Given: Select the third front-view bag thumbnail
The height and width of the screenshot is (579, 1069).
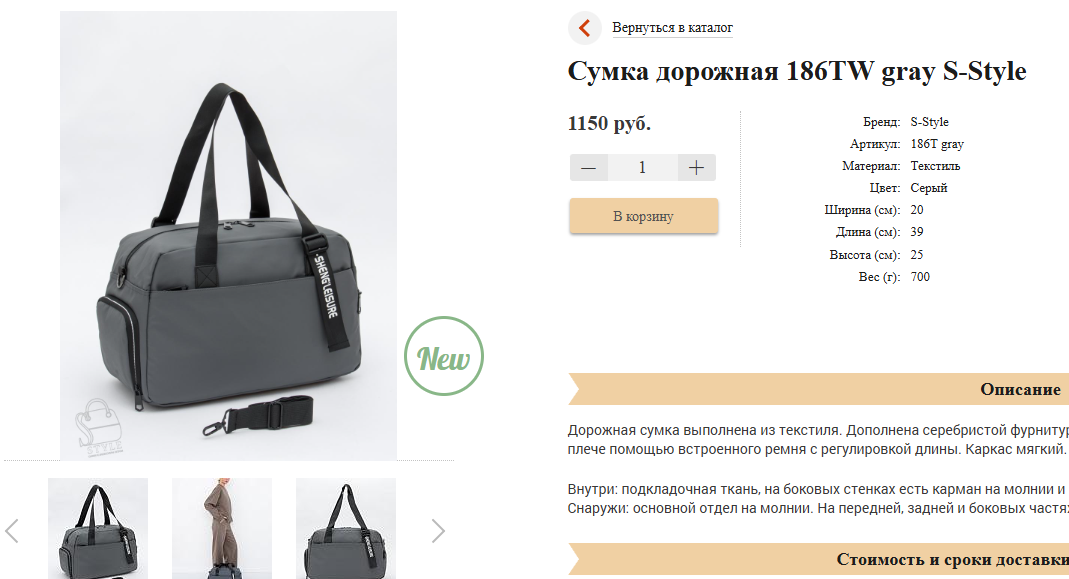Looking at the screenshot, I should pos(346,529).
